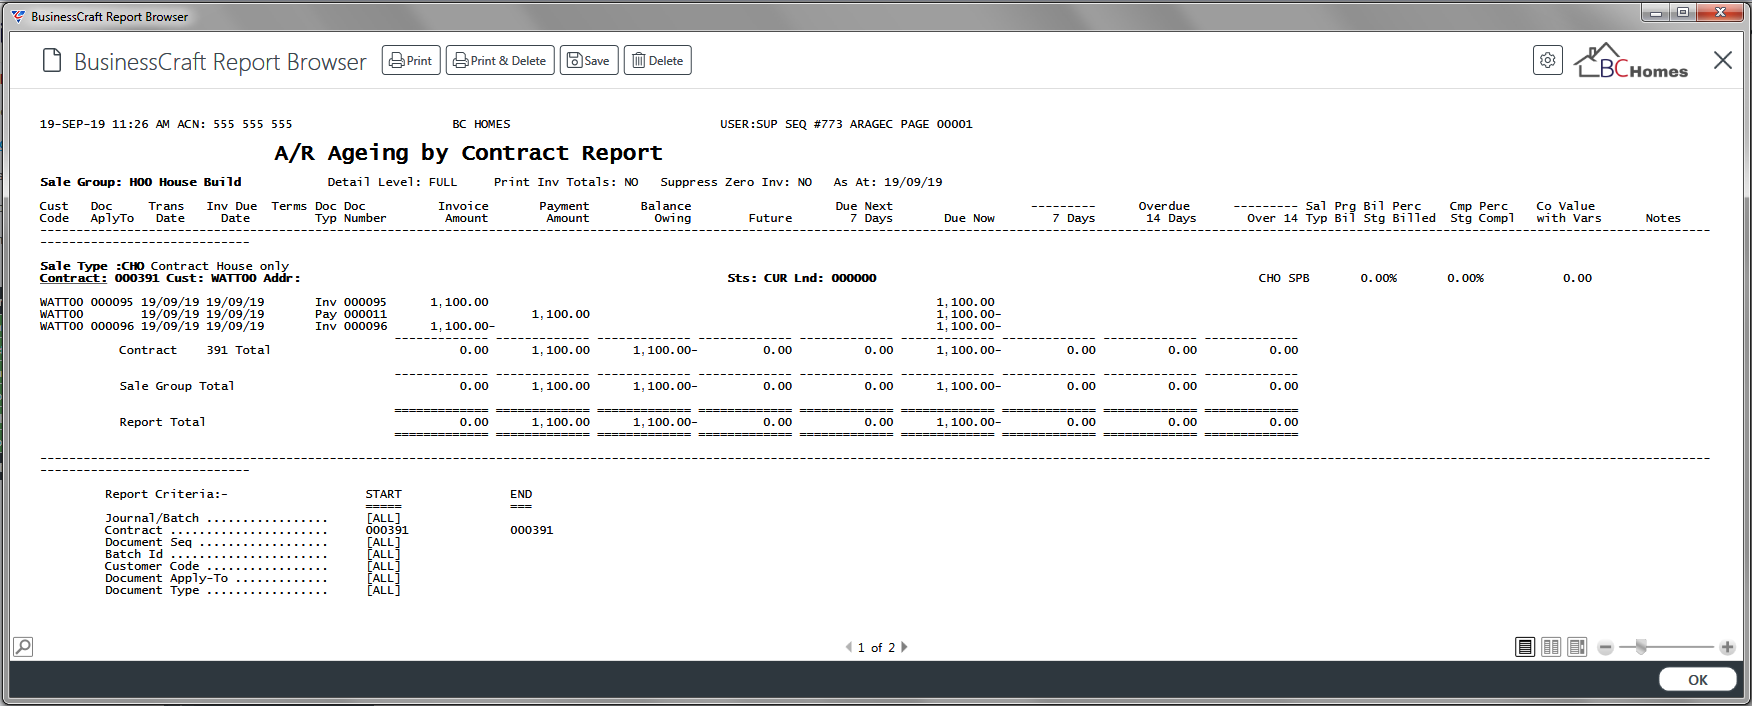
Task: Click the BusinessCraft icon in the title bar
Action: tap(18, 16)
